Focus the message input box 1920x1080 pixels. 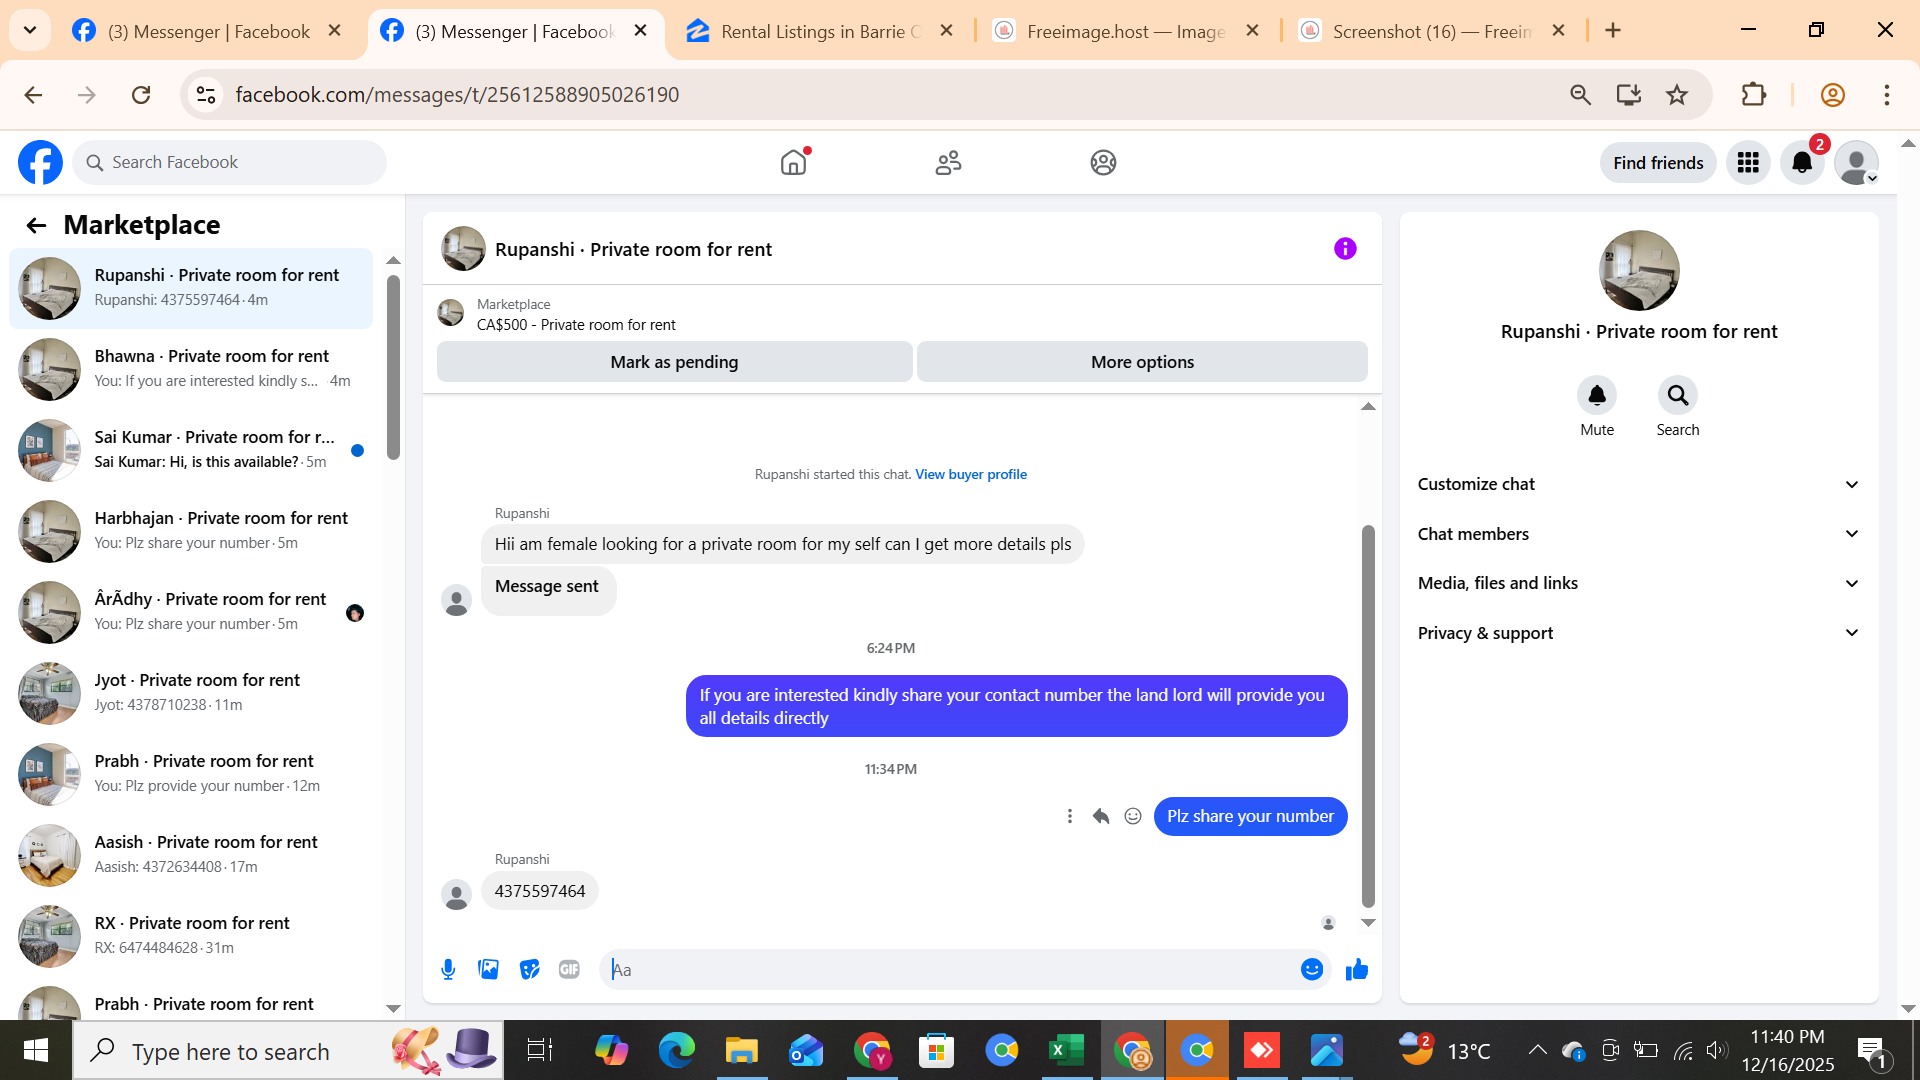point(950,969)
